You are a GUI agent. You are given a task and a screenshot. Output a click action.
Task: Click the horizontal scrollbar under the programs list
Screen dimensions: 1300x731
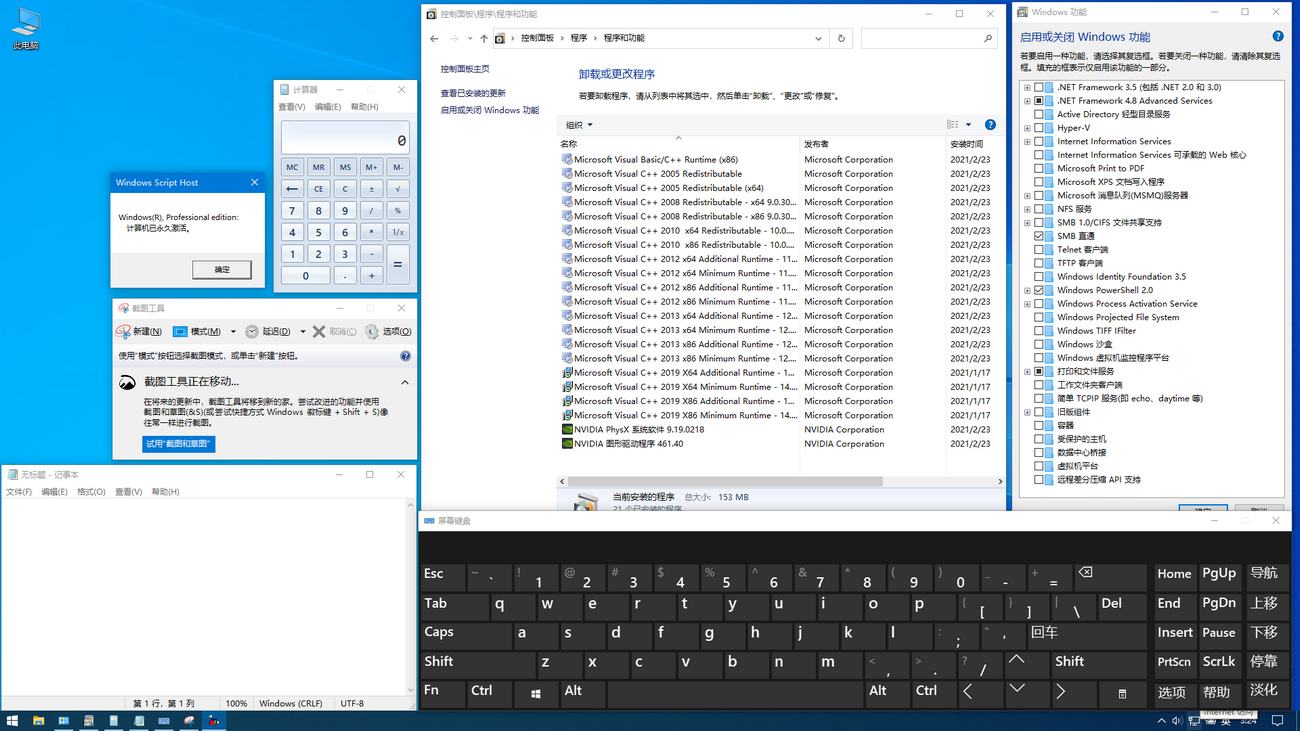coord(780,481)
